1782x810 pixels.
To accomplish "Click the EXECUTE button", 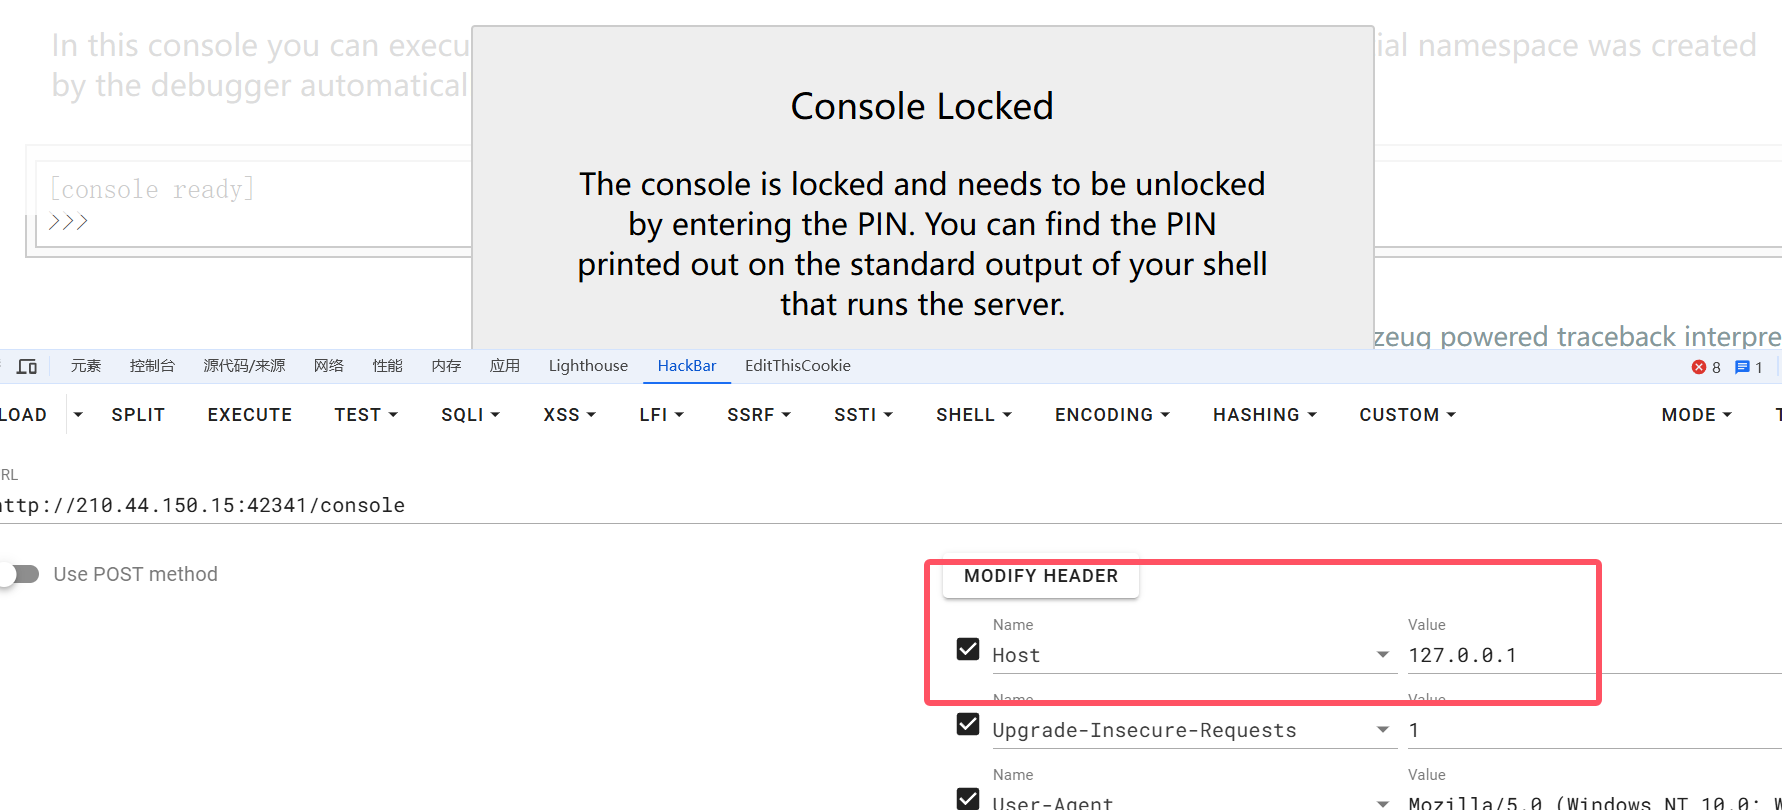I will [x=250, y=415].
